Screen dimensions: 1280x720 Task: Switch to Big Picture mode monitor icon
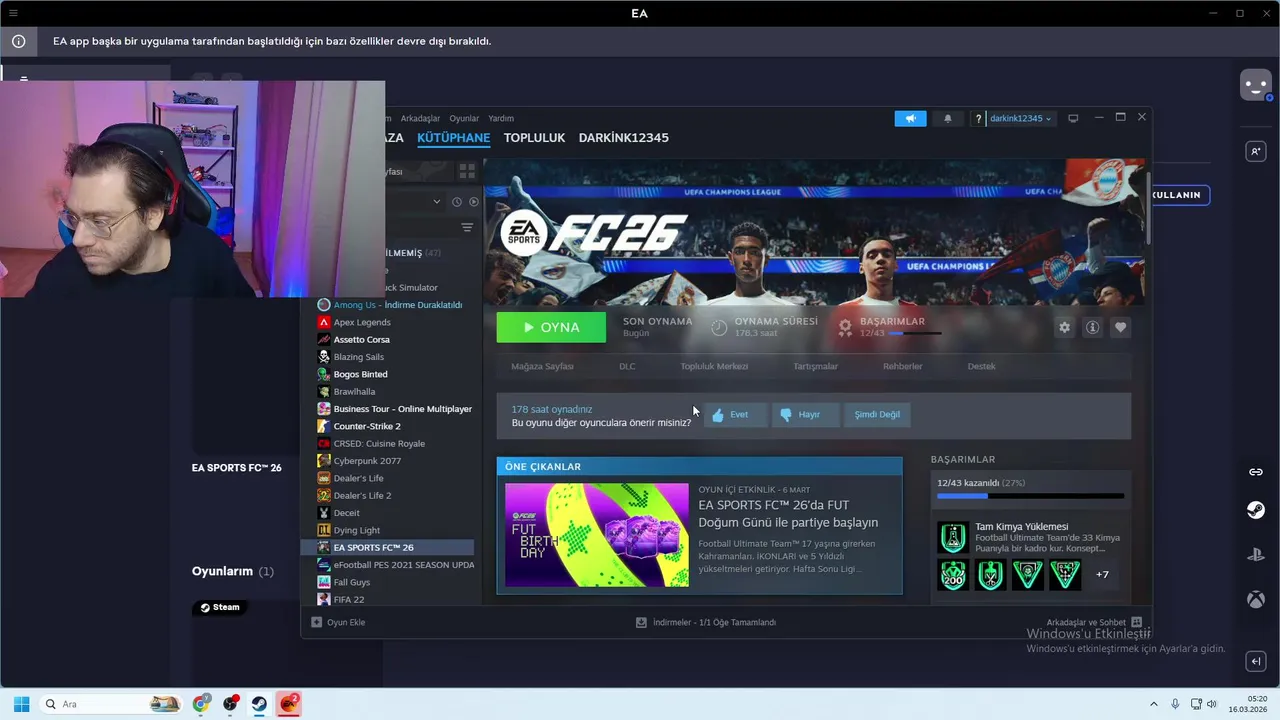[1073, 118]
